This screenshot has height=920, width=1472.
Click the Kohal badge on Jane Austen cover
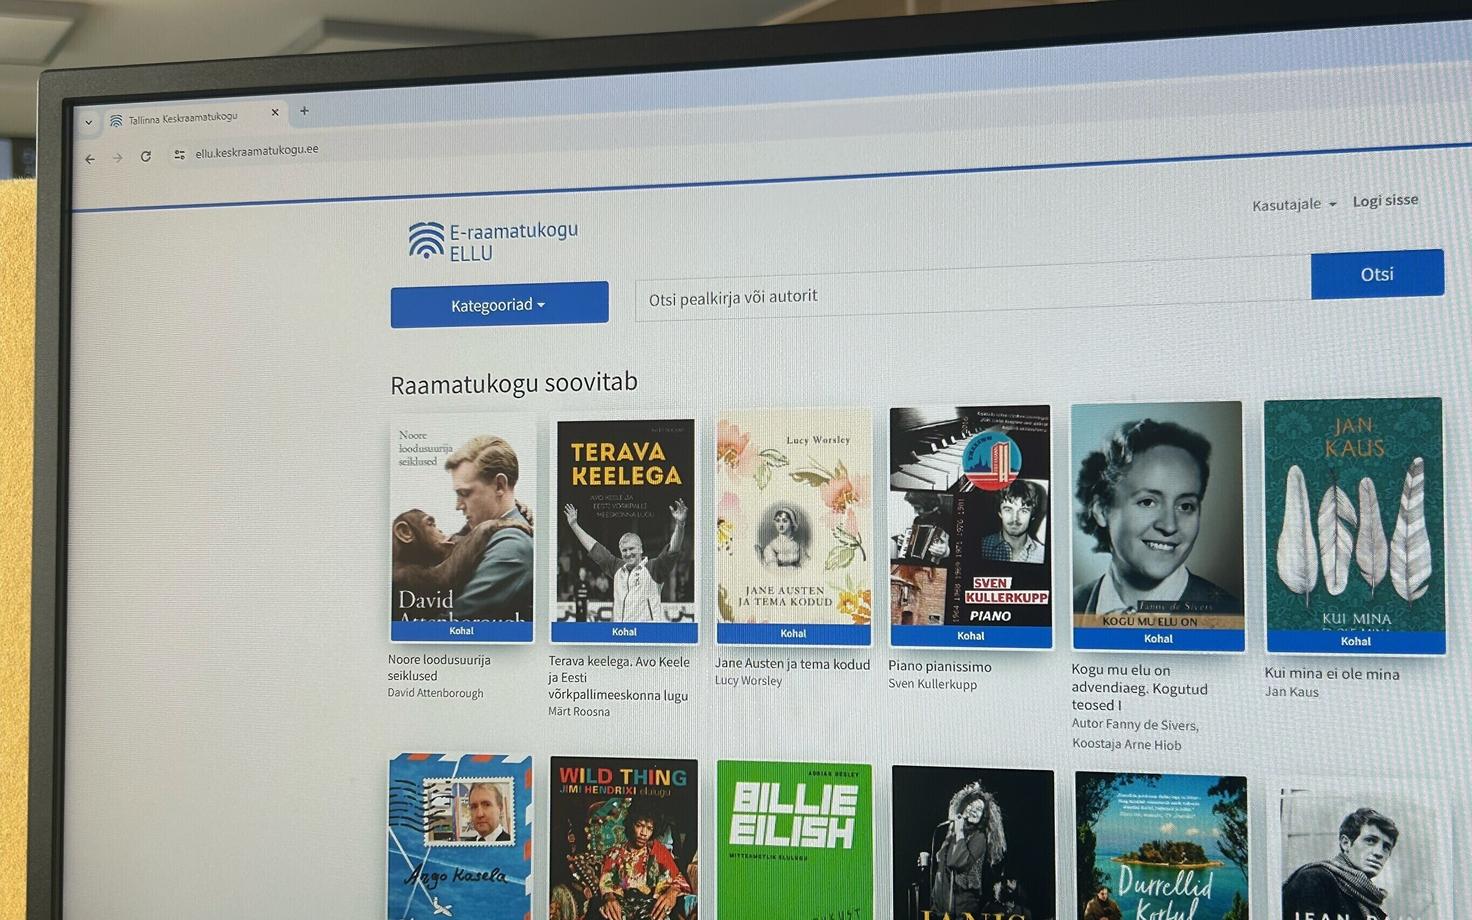point(793,634)
